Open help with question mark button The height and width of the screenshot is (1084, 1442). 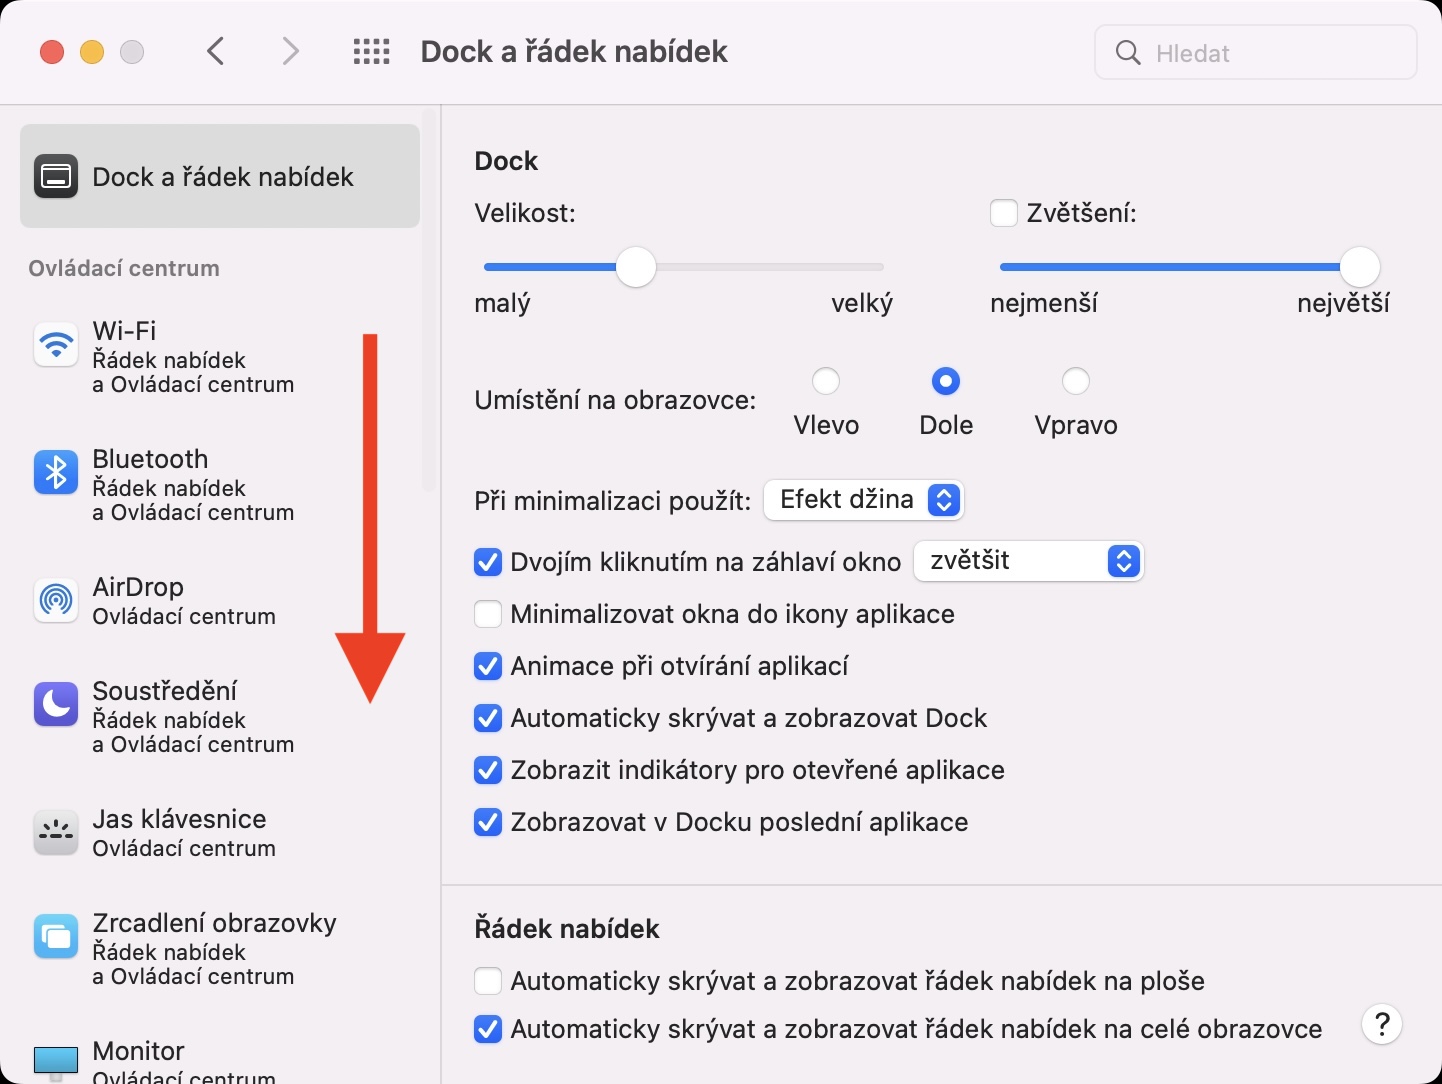click(1381, 1024)
